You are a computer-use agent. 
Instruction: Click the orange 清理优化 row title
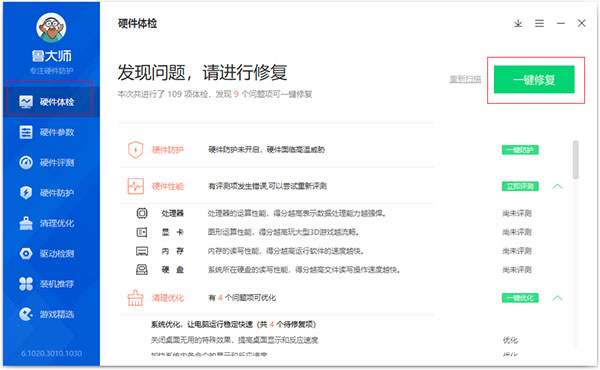point(168,298)
